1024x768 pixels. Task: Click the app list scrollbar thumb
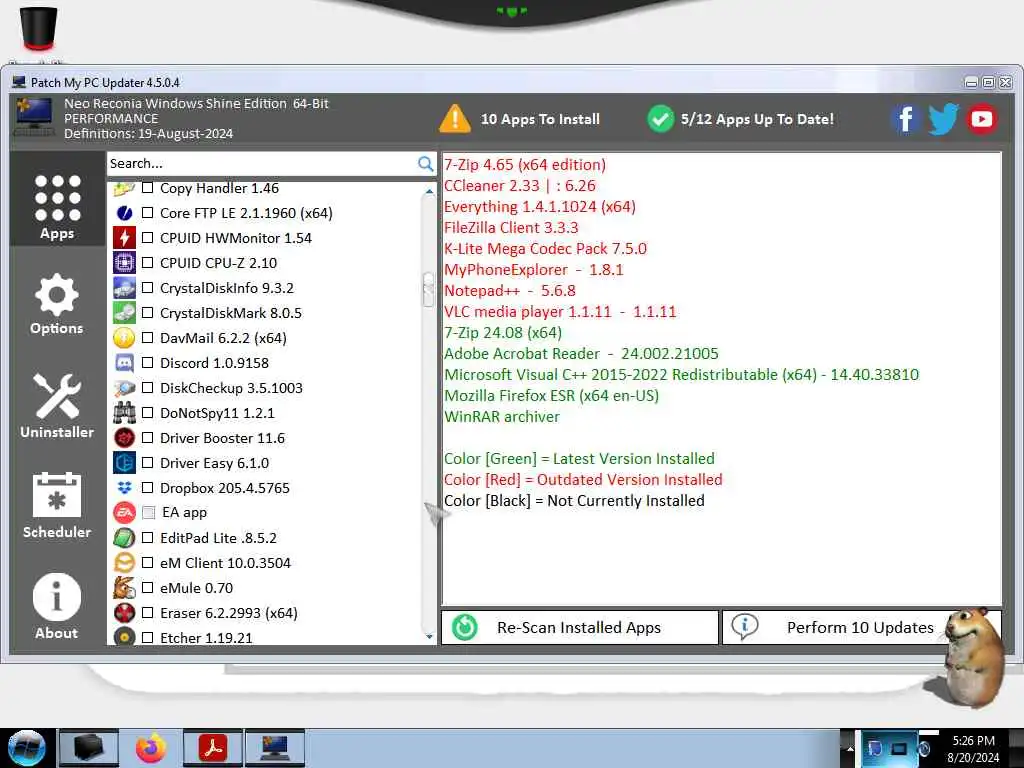tap(428, 289)
